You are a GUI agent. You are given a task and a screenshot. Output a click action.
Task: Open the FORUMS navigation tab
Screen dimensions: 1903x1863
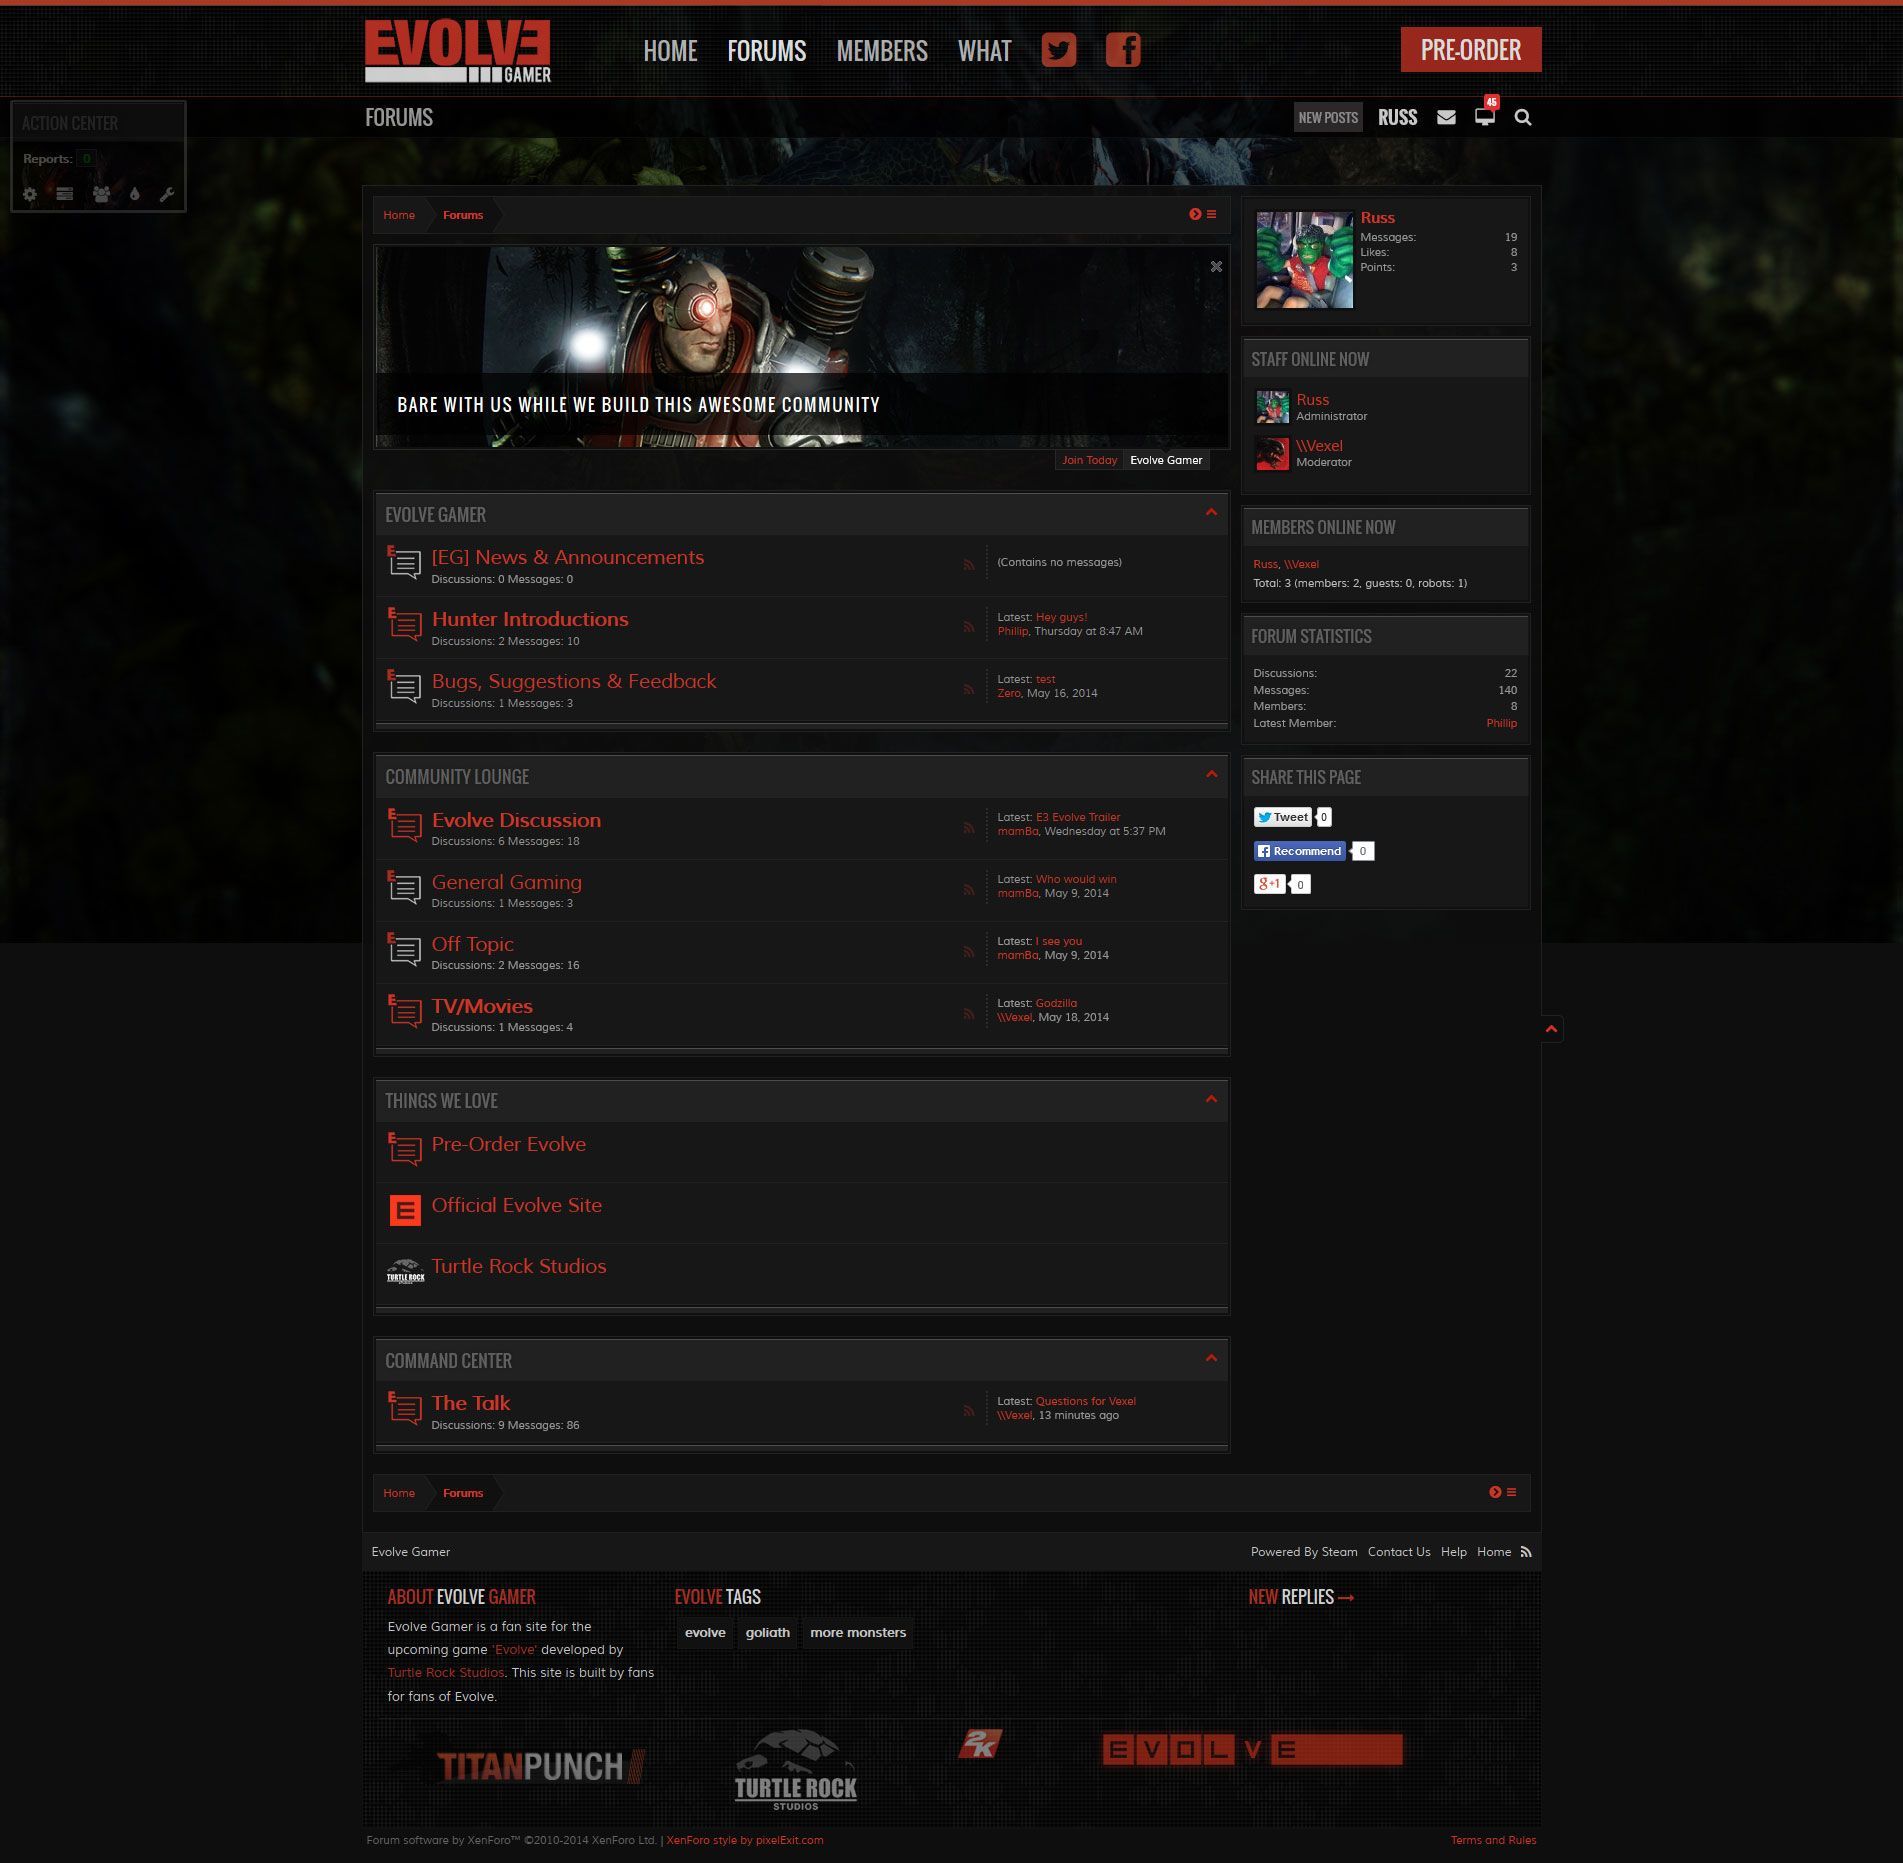click(x=767, y=51)
